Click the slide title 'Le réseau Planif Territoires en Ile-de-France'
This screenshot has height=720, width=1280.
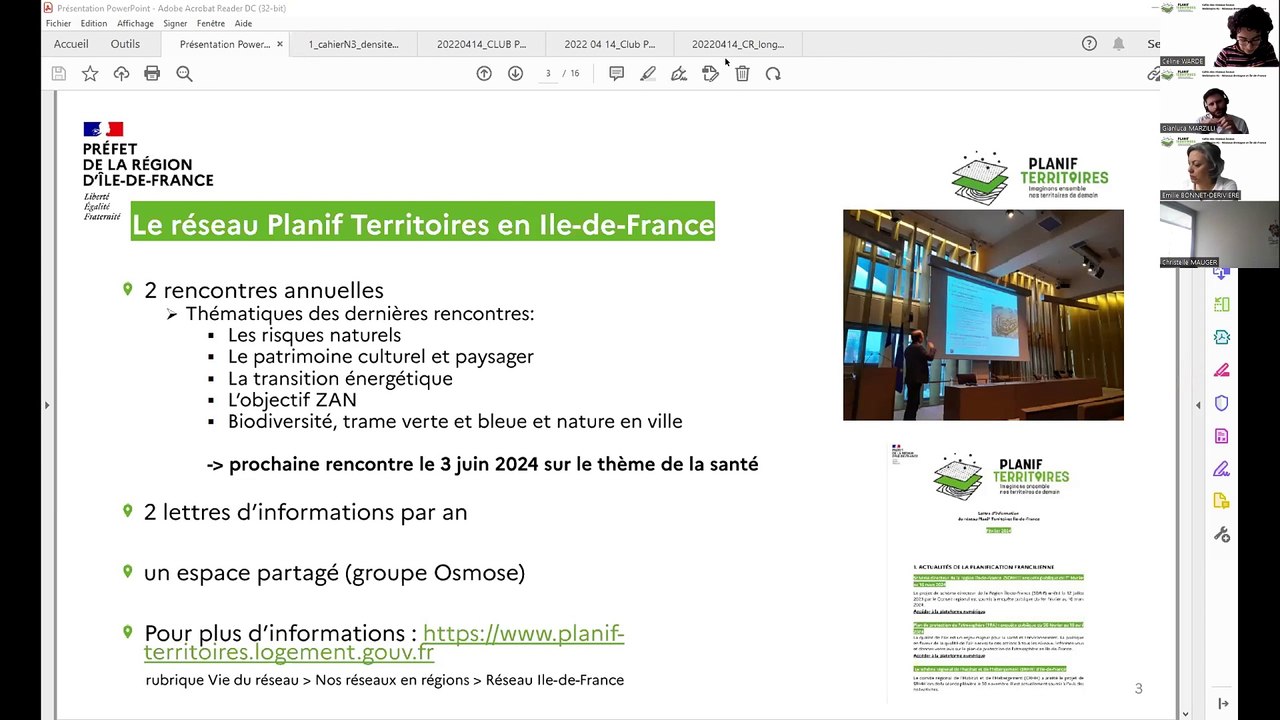[423, 224]
